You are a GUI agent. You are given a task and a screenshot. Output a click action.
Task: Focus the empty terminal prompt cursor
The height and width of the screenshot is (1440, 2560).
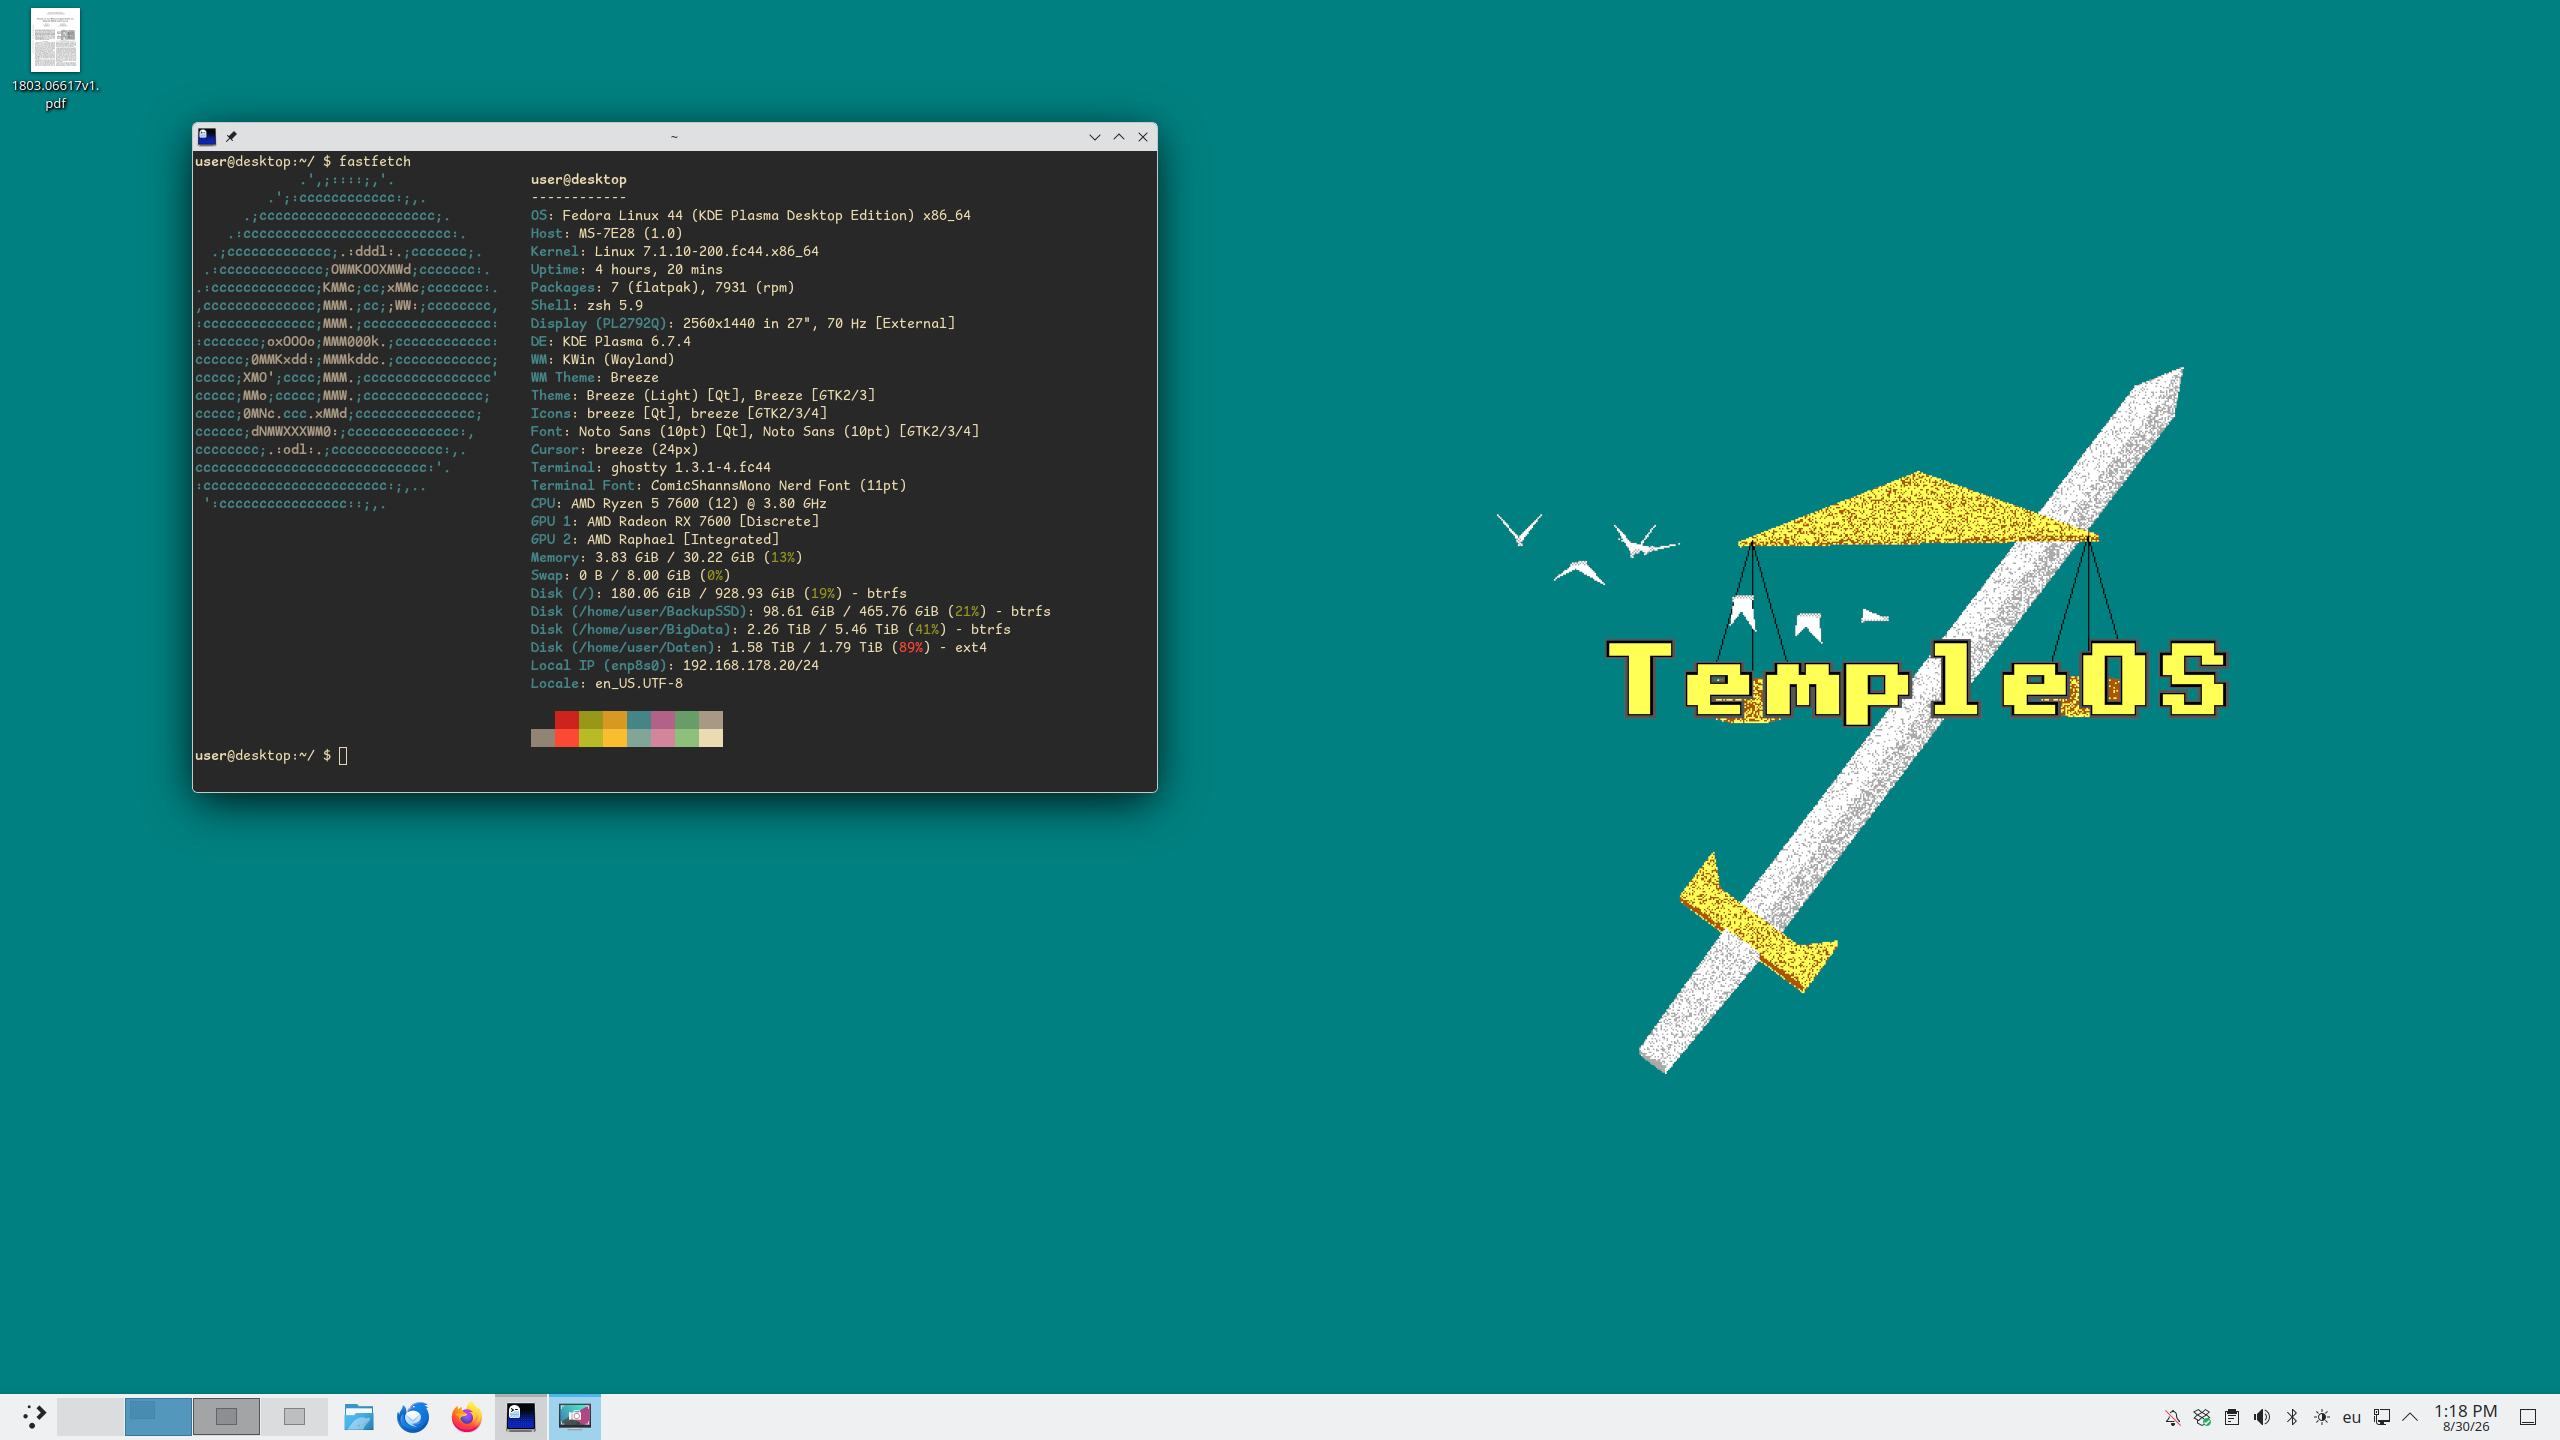343,755
